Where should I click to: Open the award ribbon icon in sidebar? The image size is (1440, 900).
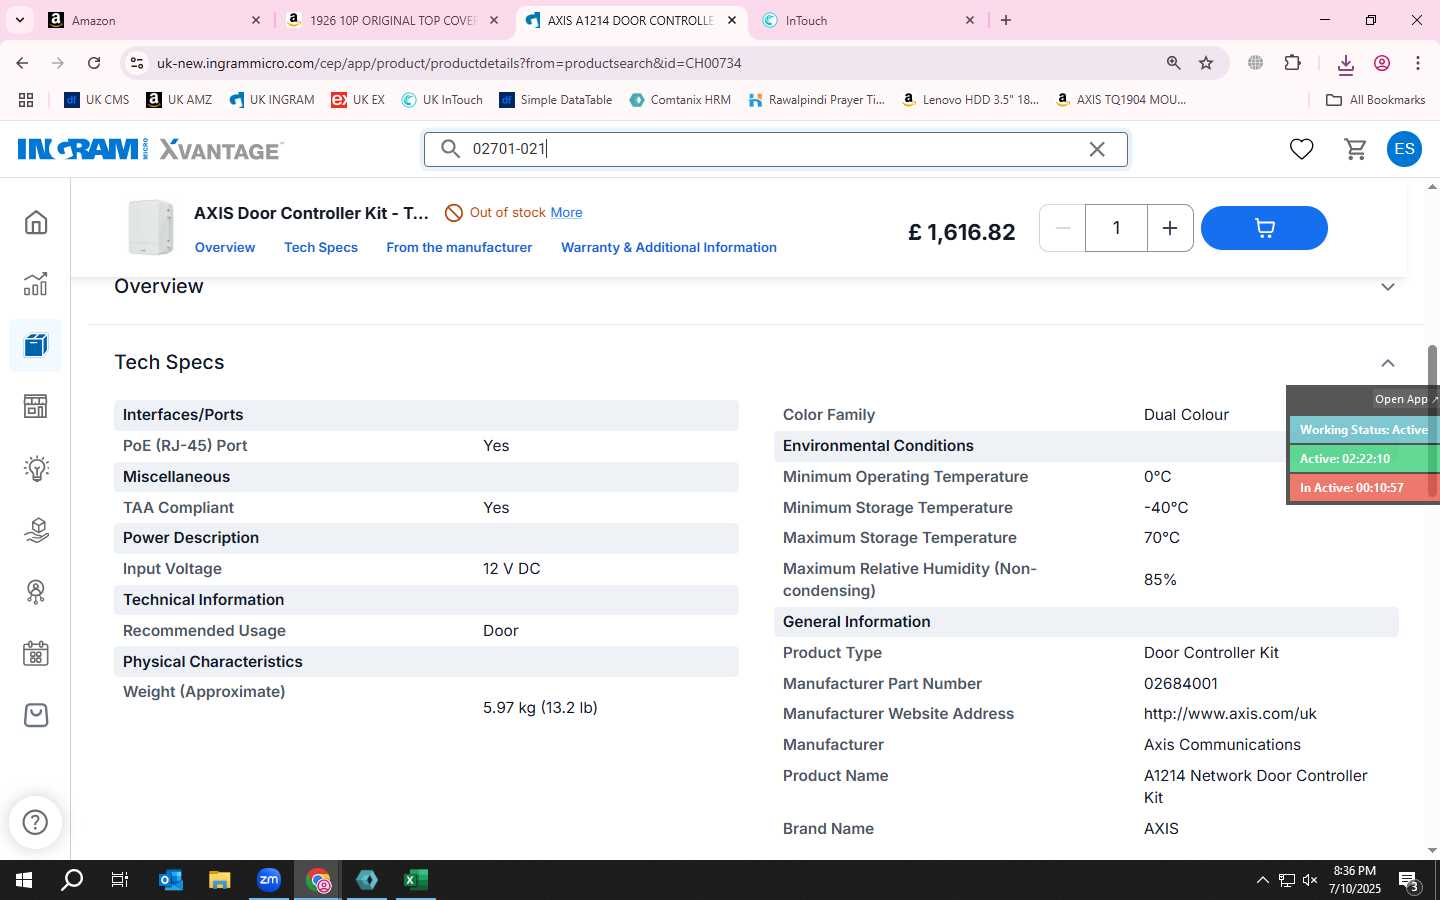point(36,592)
